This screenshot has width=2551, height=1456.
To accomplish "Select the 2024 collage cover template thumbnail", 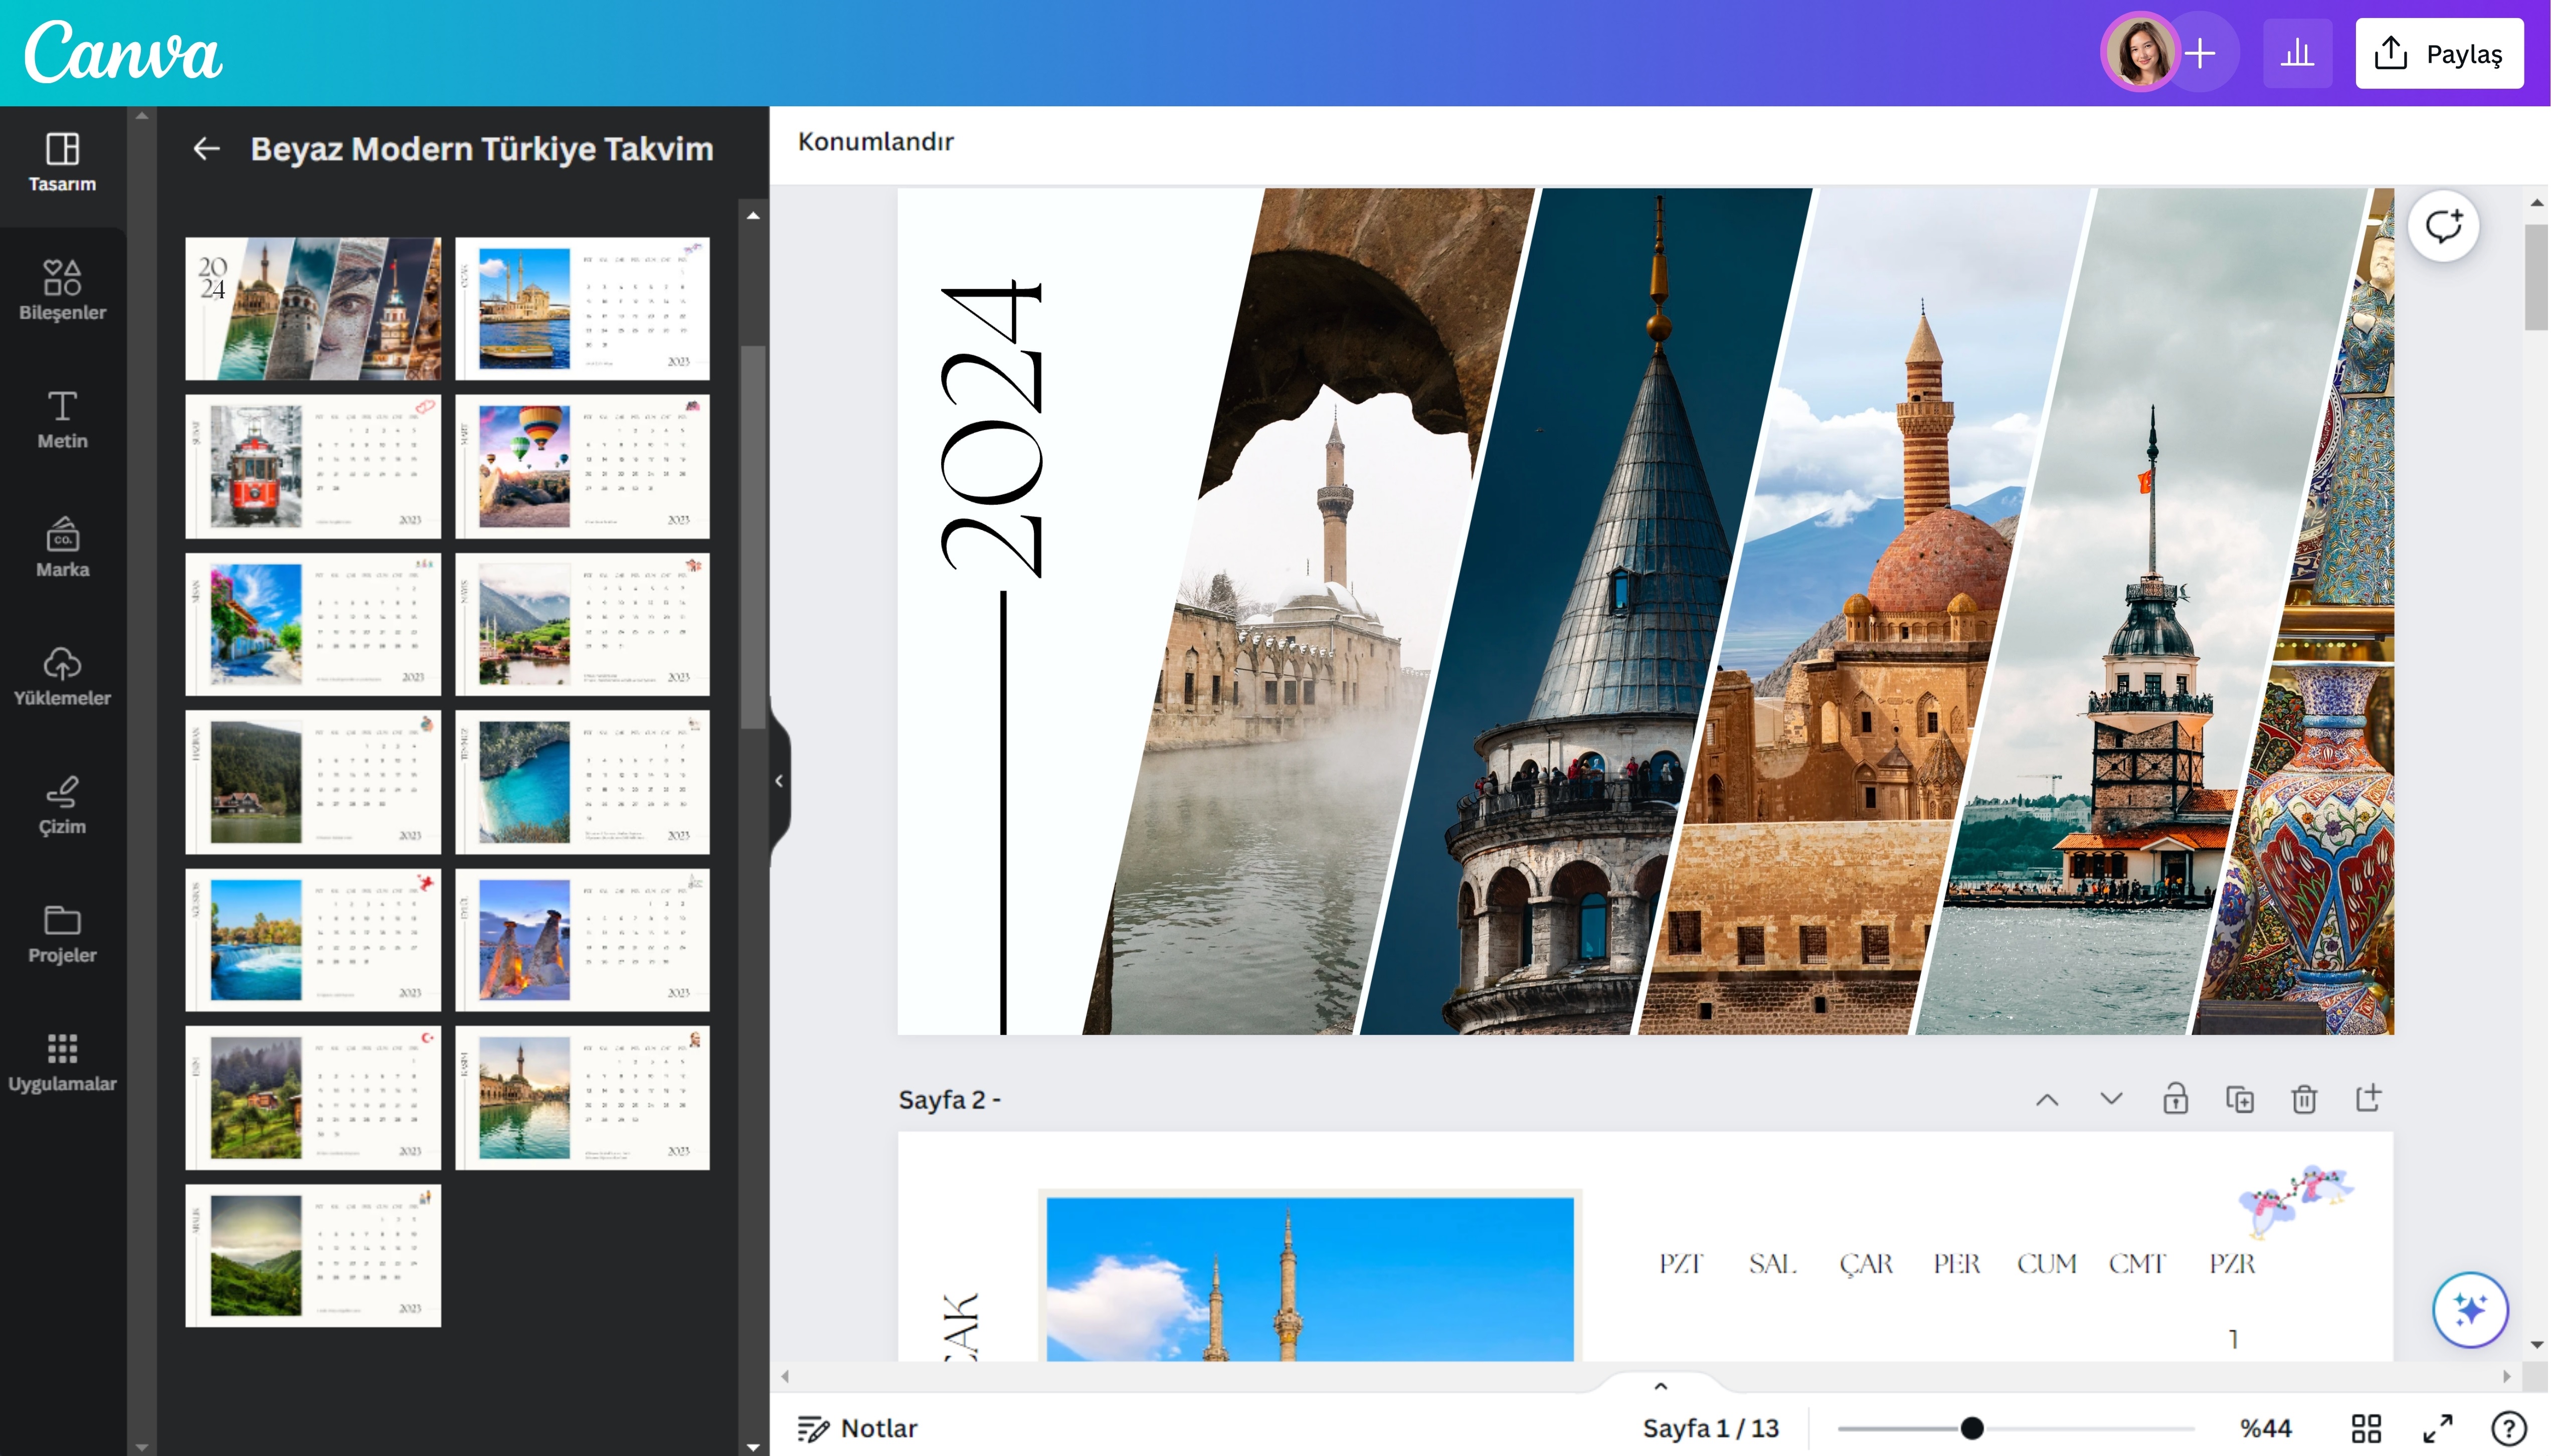I will tap(313, 308).
